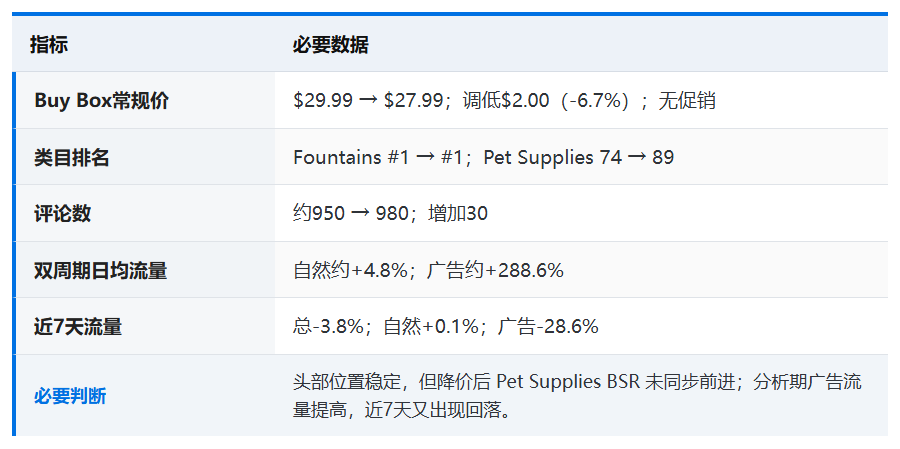The image size is (900, 449).
Task: Click the Pet Supplies 74 → 89 text
Action: coord(579,157)
